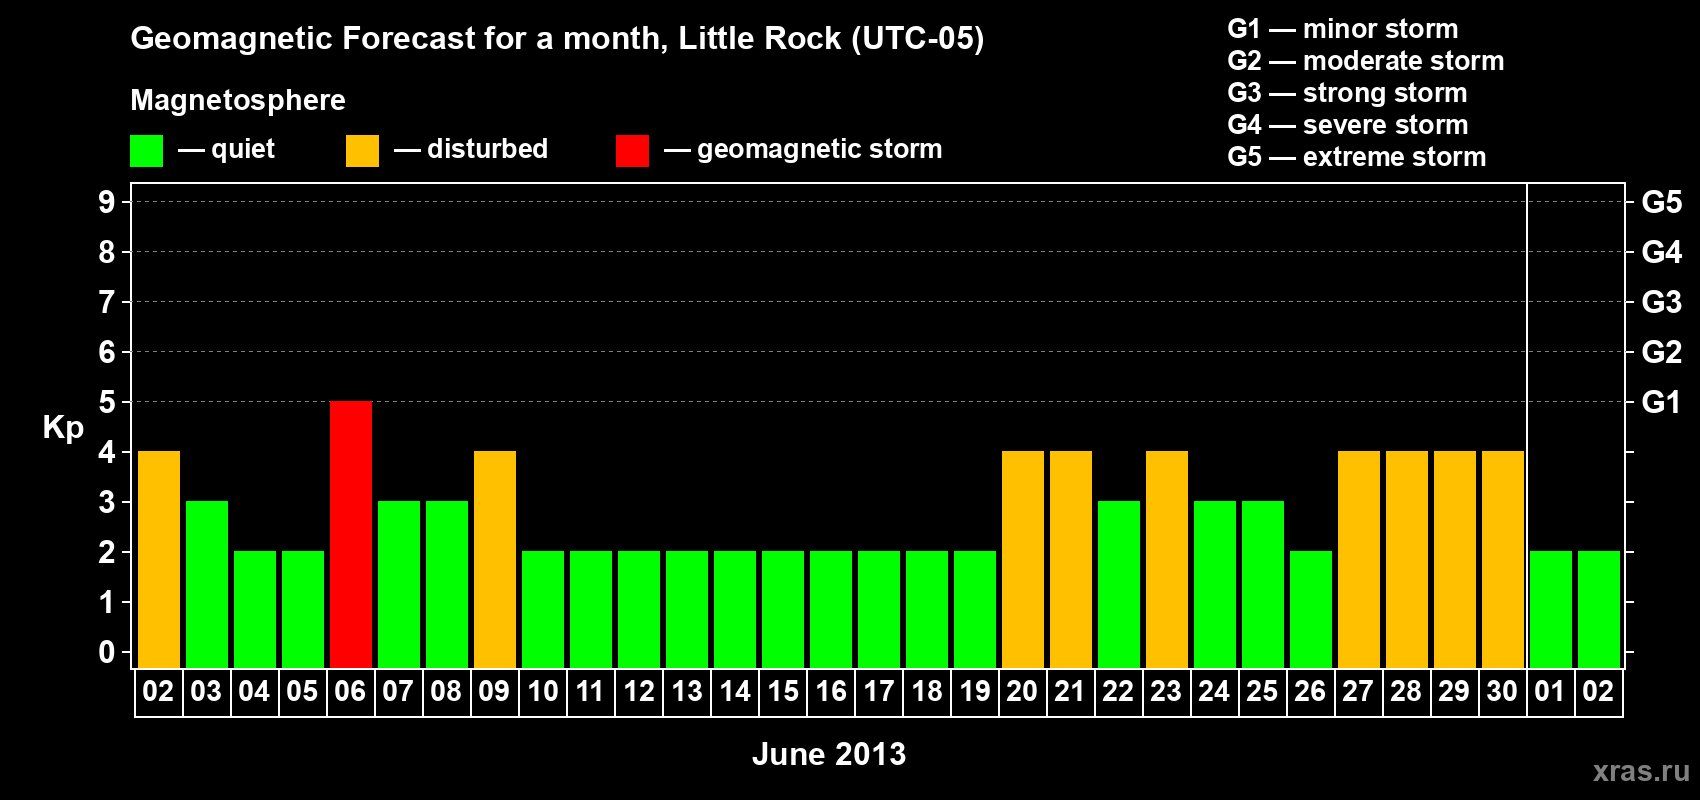Click date label 12 on the x-axis
The image size is (1700, 800).
click(x=639, y=692)
